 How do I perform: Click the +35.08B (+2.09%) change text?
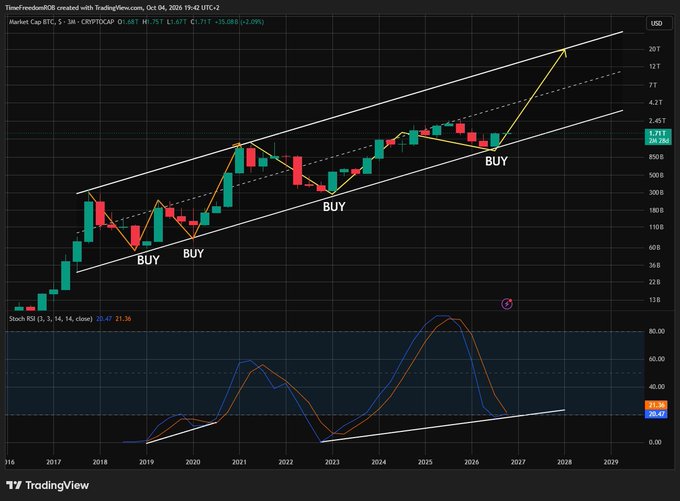240,22
